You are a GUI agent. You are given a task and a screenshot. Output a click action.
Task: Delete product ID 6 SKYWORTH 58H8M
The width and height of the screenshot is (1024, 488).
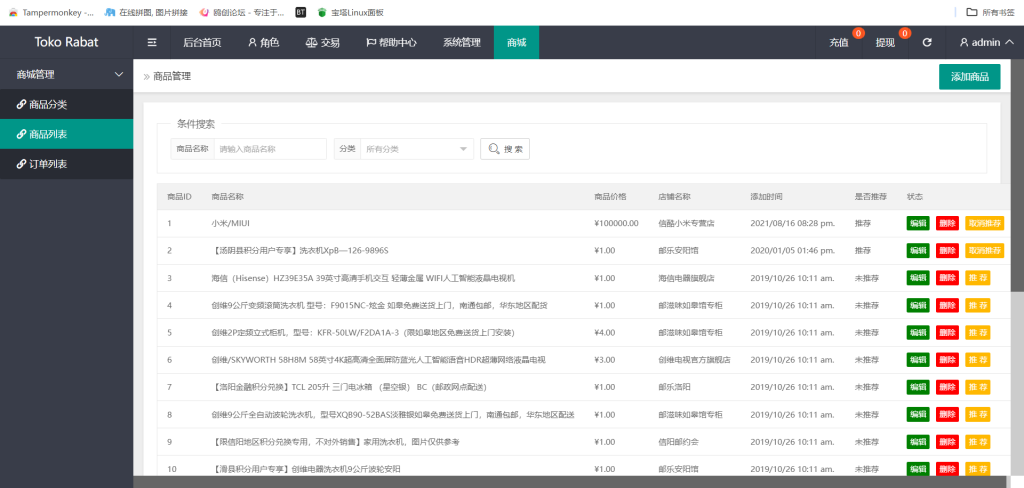click(948, 360)
